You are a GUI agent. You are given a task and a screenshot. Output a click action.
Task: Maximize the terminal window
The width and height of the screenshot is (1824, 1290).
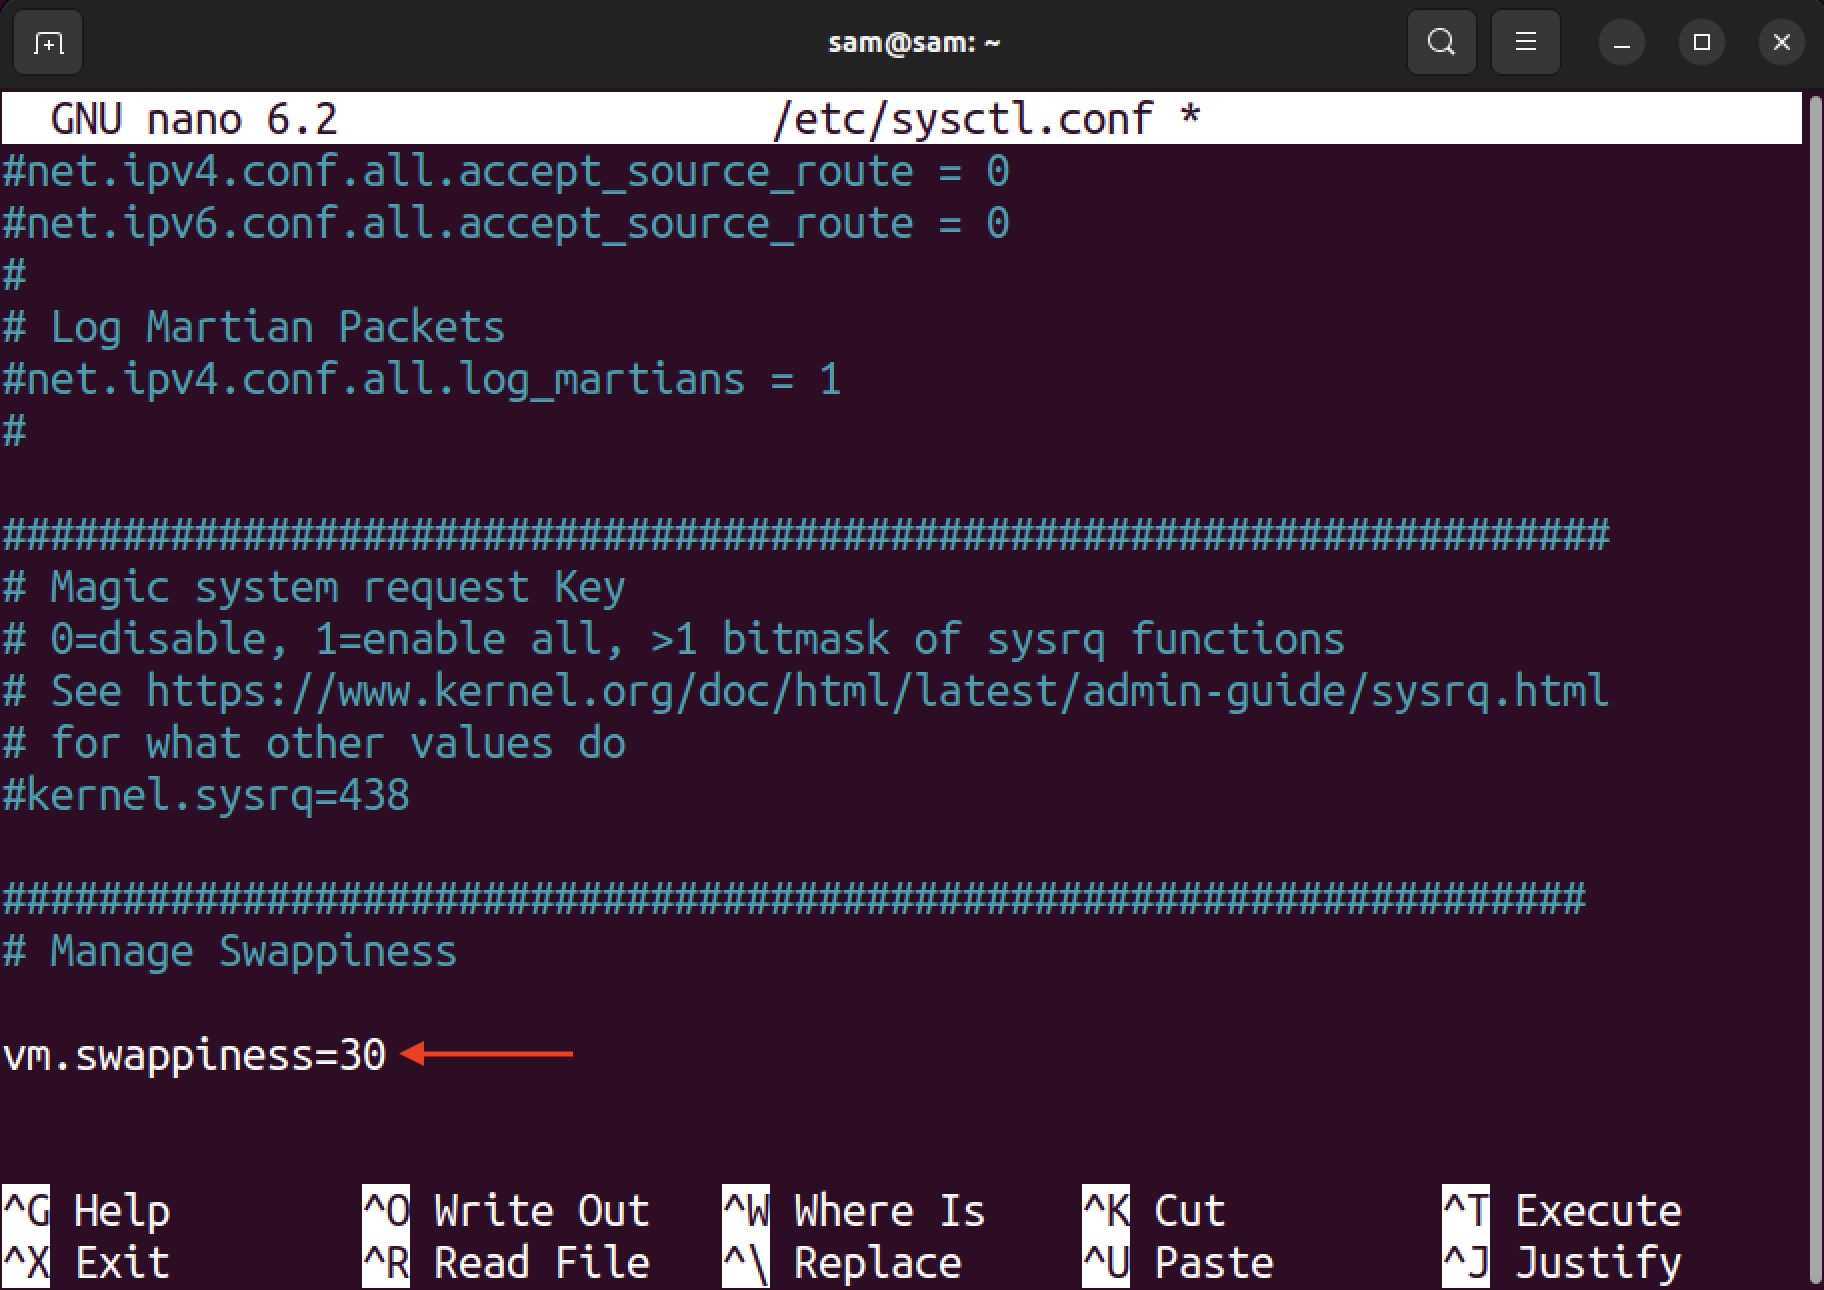pos(1702,42)
